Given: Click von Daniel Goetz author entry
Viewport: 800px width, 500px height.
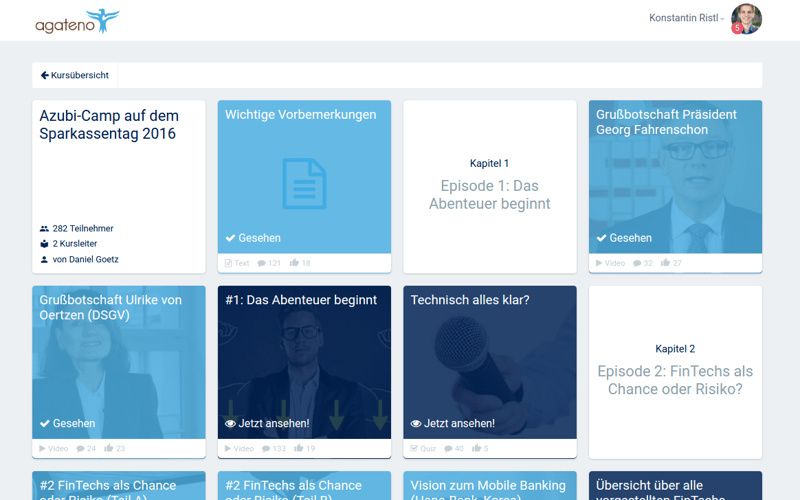Looking at the screenshot, I should click(x=80, y=259).
